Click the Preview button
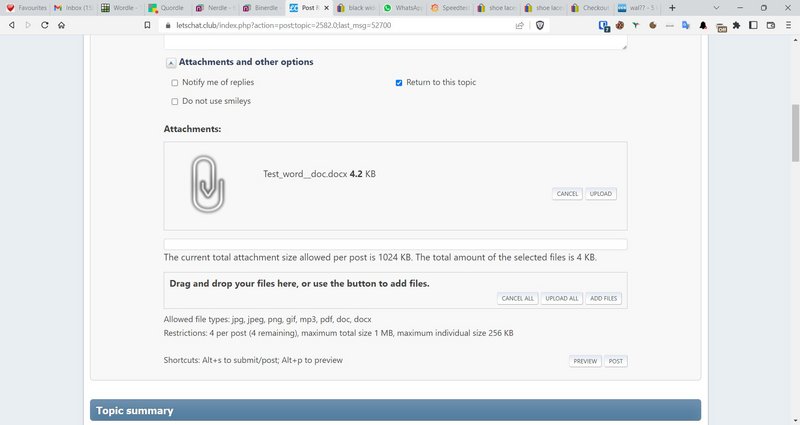The width and height of the screenshot is (800, 425). 585,361
